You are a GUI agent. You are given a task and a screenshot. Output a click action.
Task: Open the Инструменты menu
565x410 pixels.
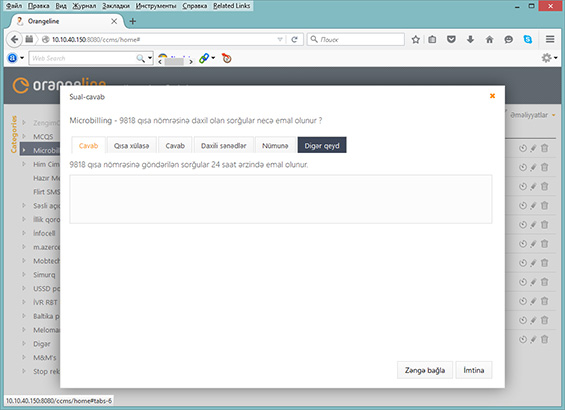click(x=156, y=6)
